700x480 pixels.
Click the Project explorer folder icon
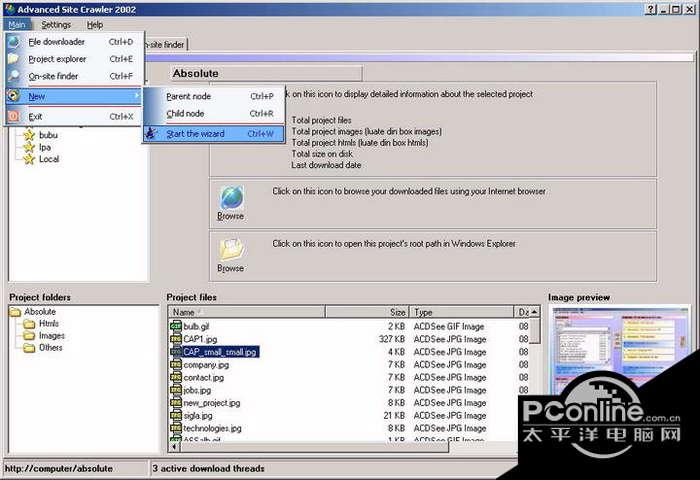pyautogui.click(x=14, y=59)
